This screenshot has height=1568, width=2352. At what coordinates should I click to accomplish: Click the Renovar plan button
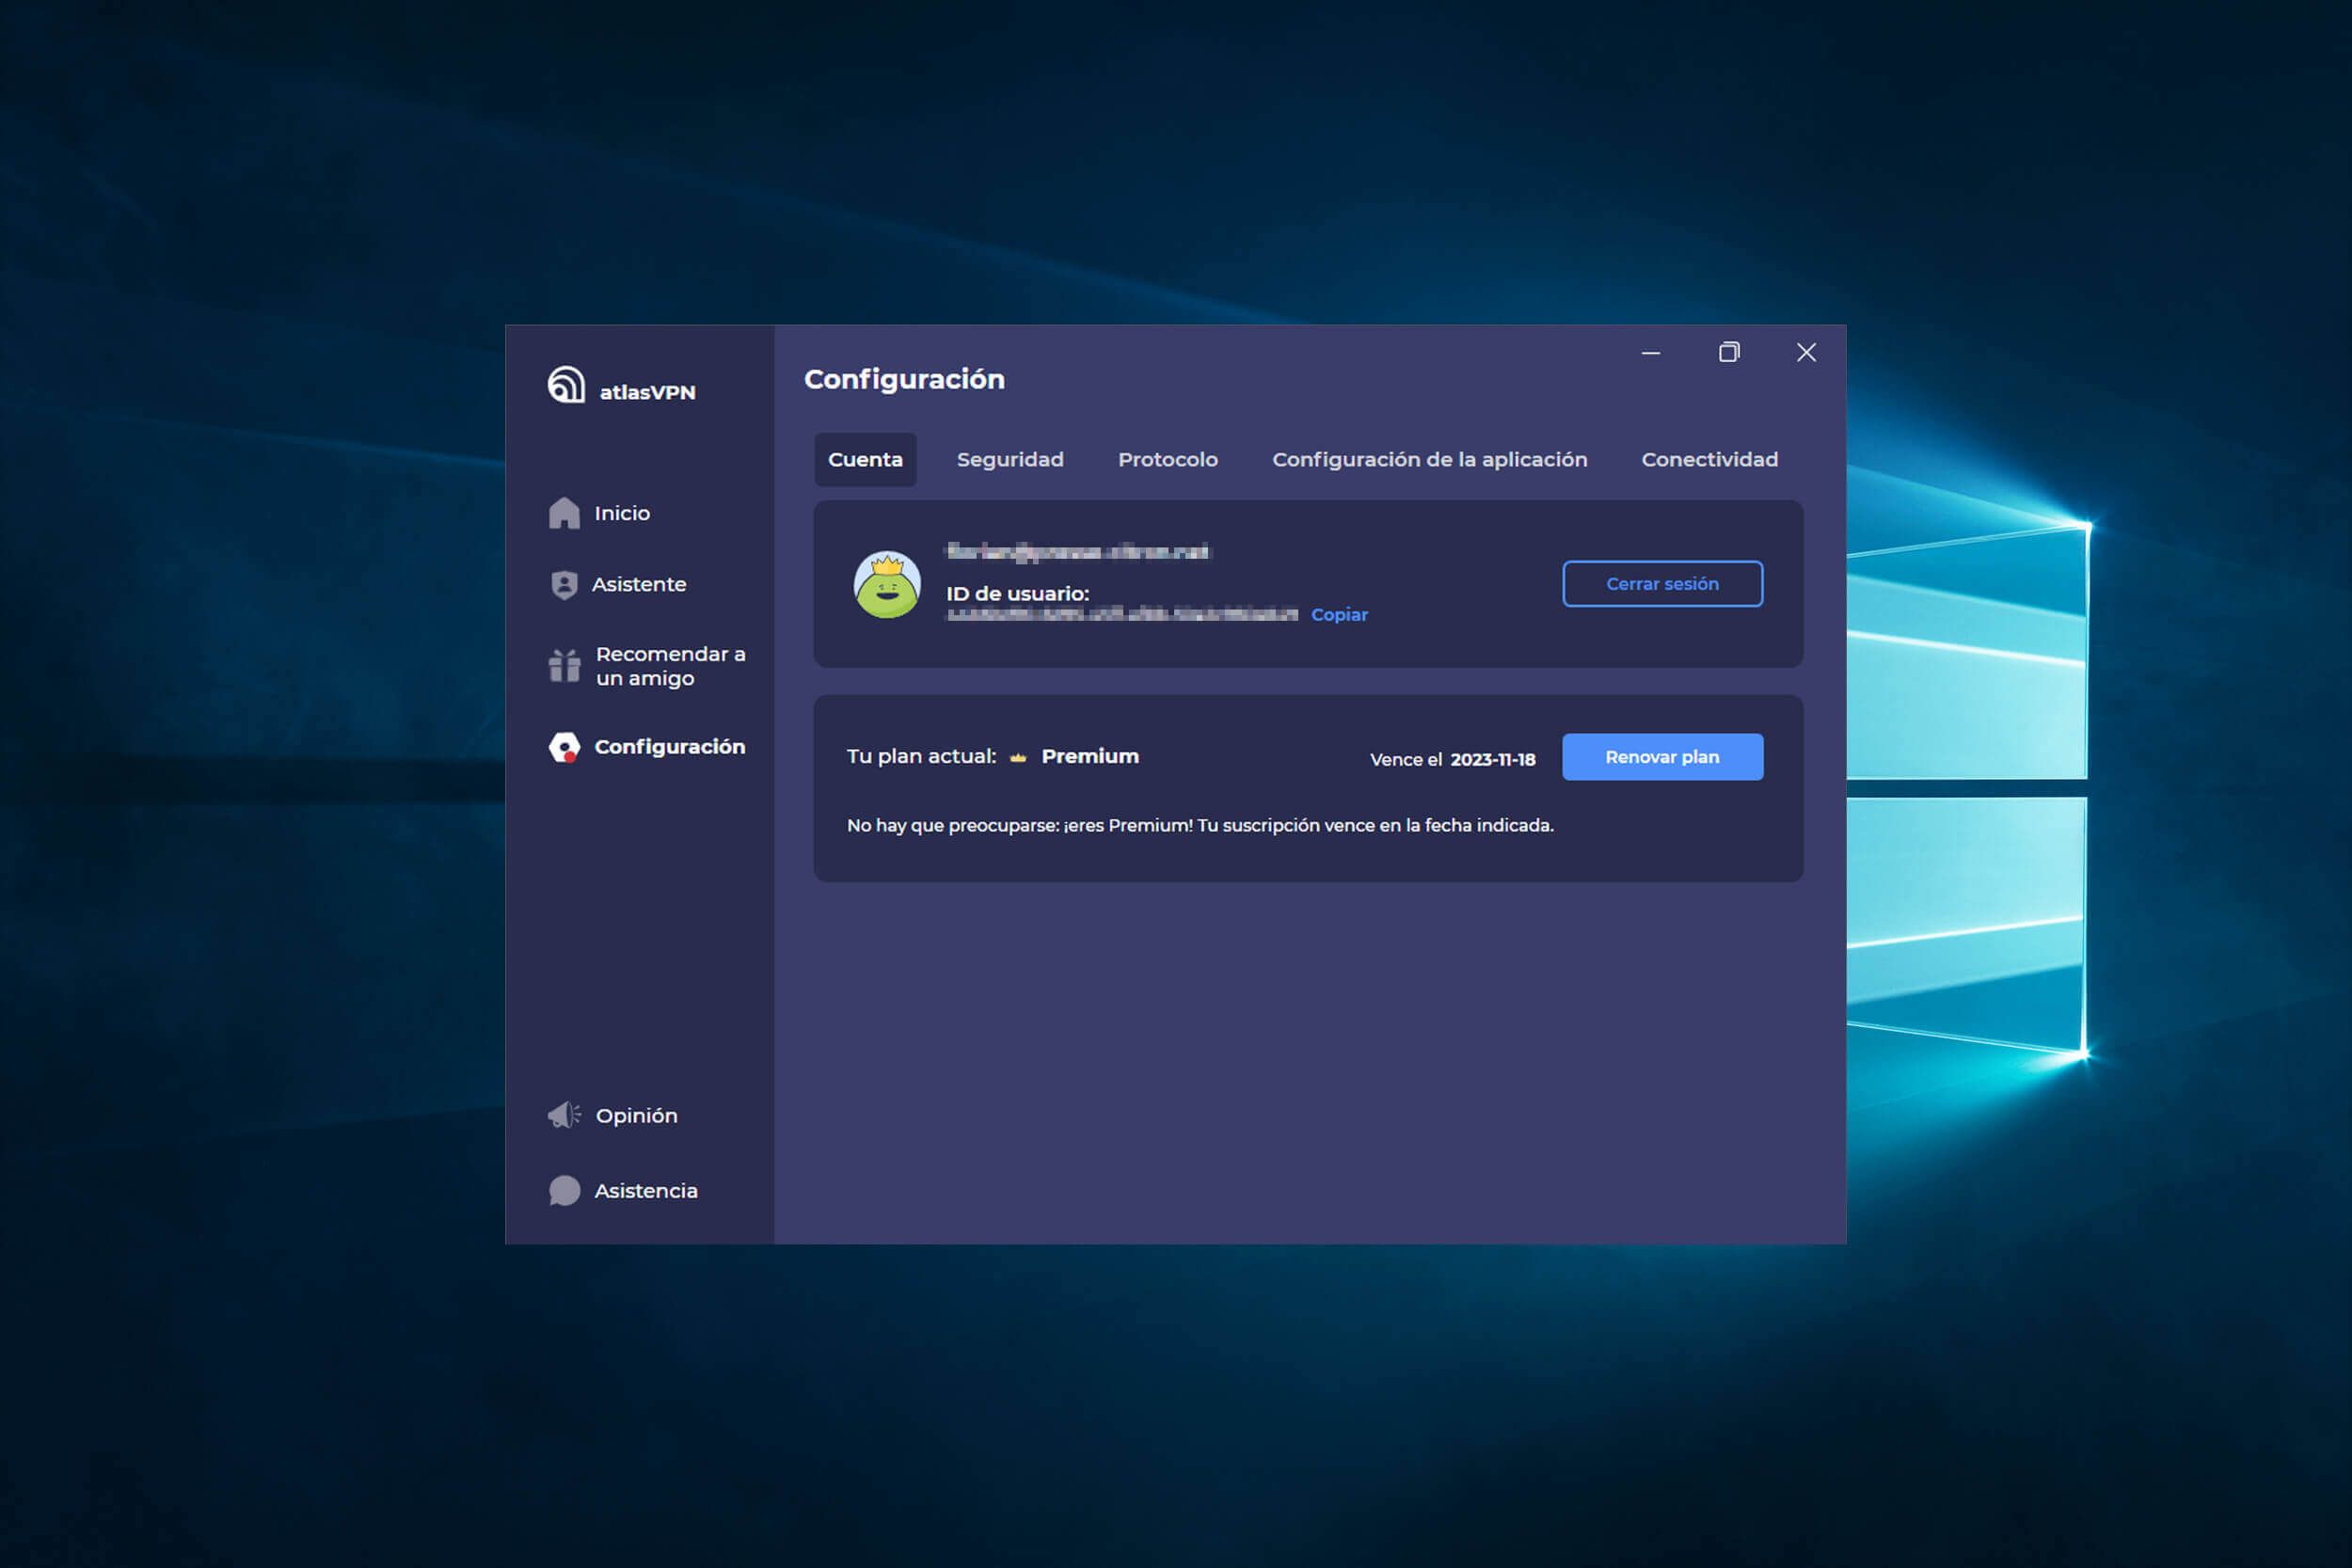1662,757
